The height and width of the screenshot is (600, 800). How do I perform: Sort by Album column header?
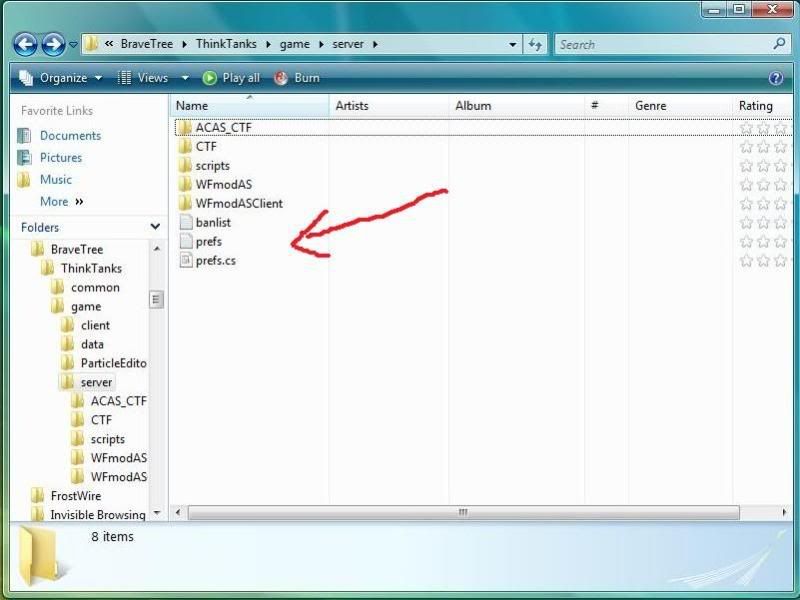(x=516, y=106)
